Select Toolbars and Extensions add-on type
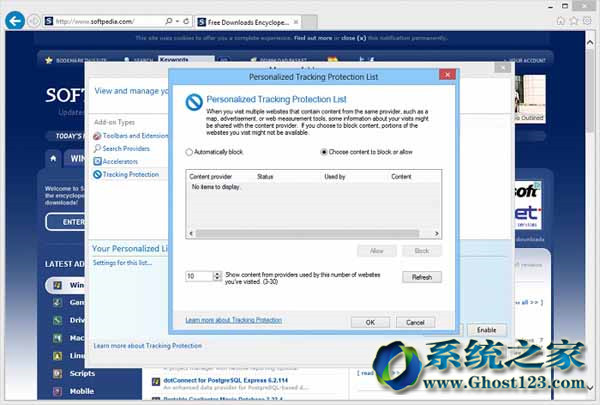 coord(130,136)
